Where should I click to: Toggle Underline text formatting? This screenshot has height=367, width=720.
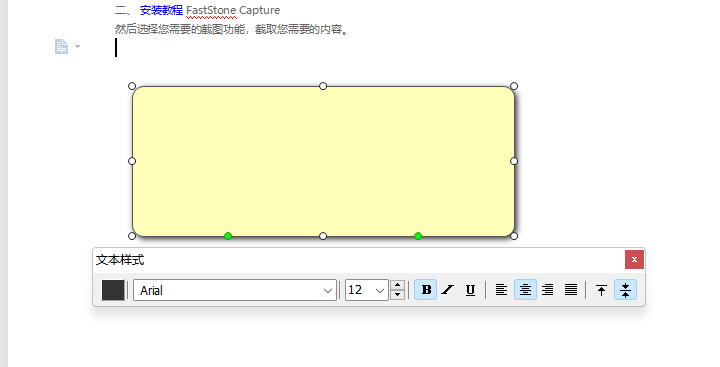(470, 290)
